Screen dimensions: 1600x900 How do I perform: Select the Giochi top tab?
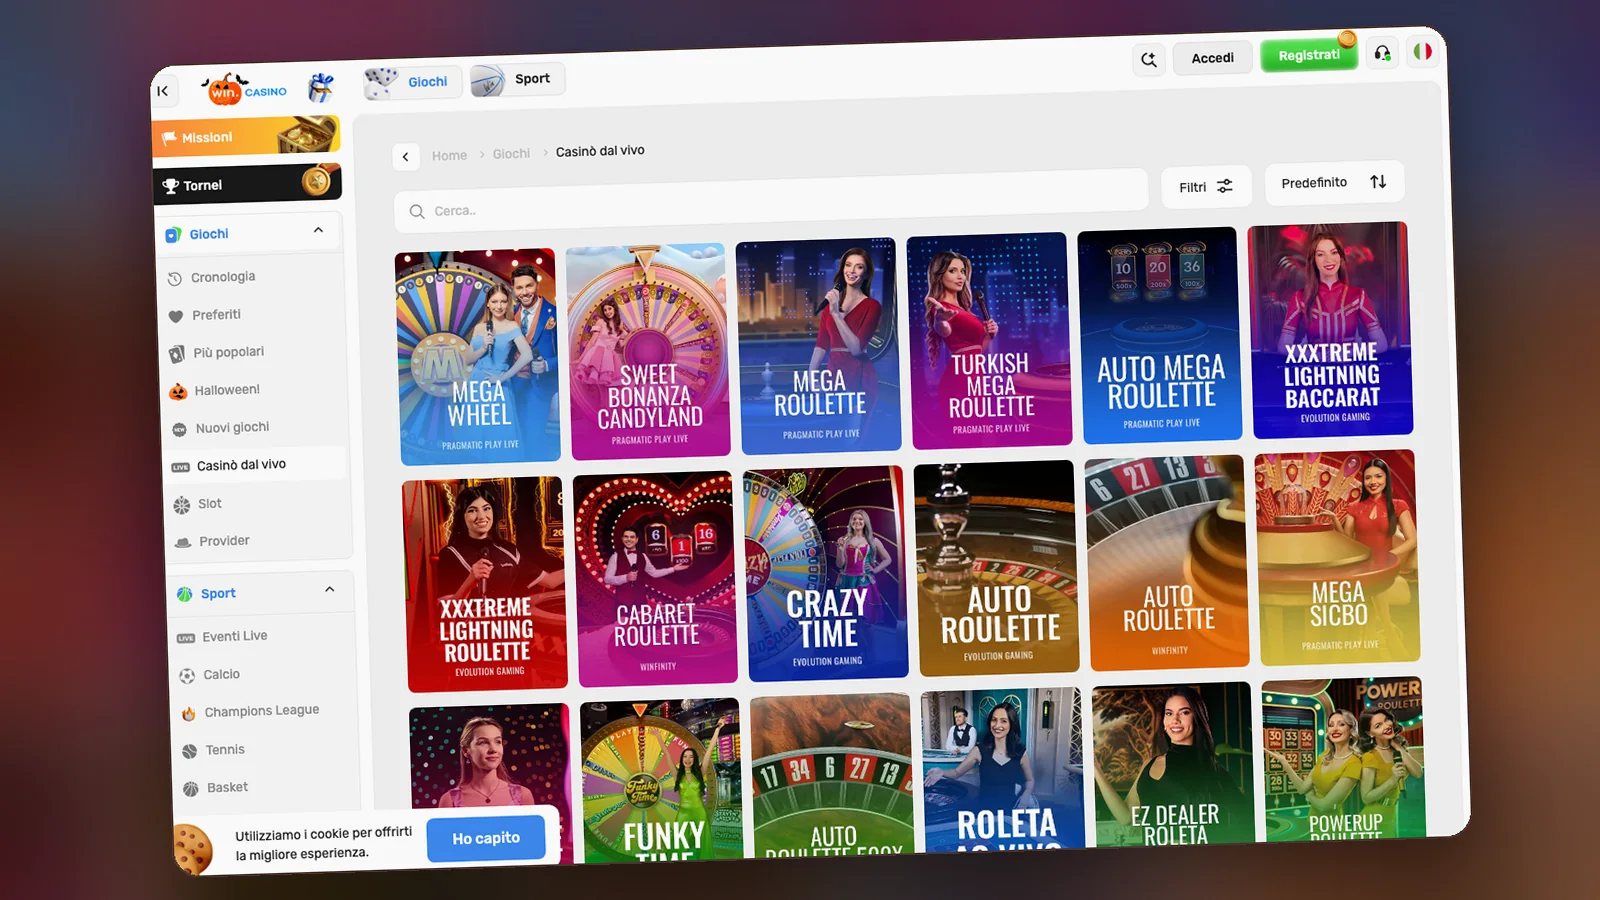click(411, 82)
